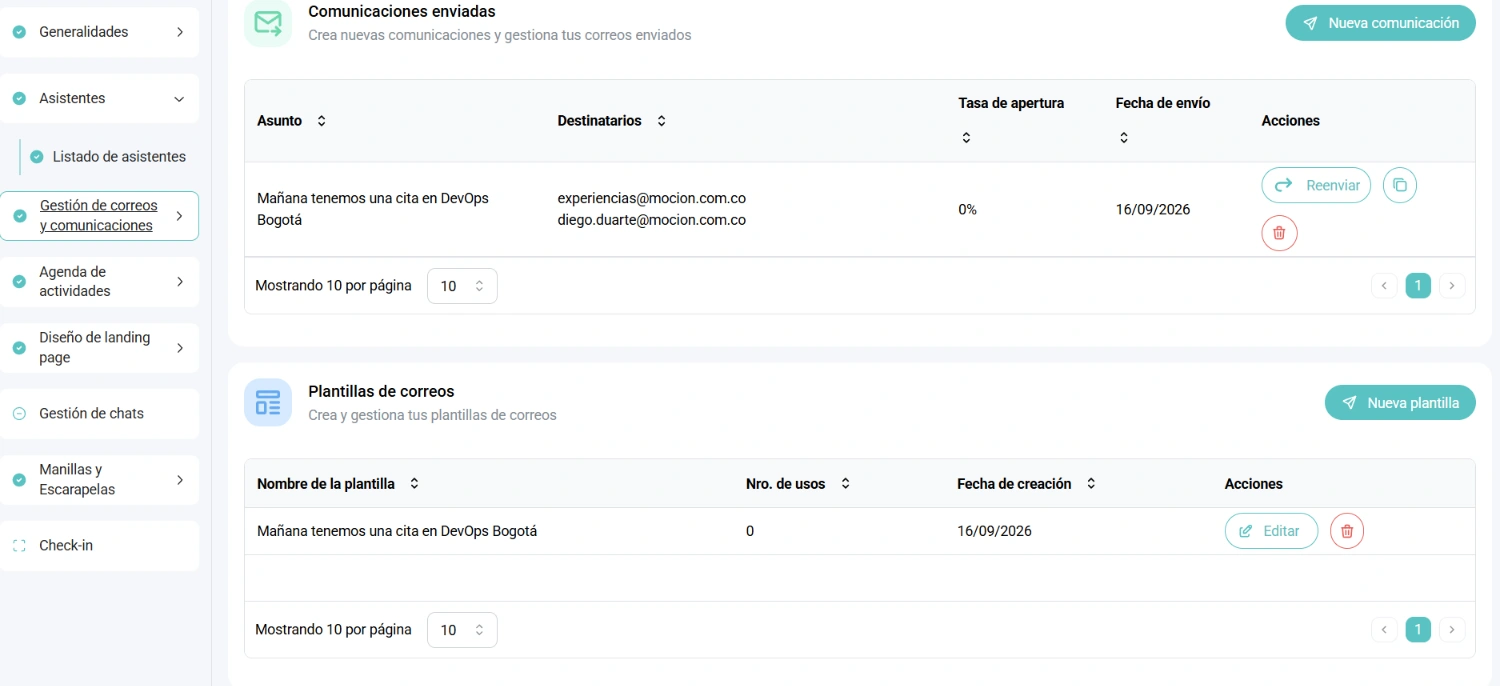The width and height of the screenshot is (1500, 686).
Task: Click the duplicate icon next to Reenviar
Action: (x=1400, y=185)
